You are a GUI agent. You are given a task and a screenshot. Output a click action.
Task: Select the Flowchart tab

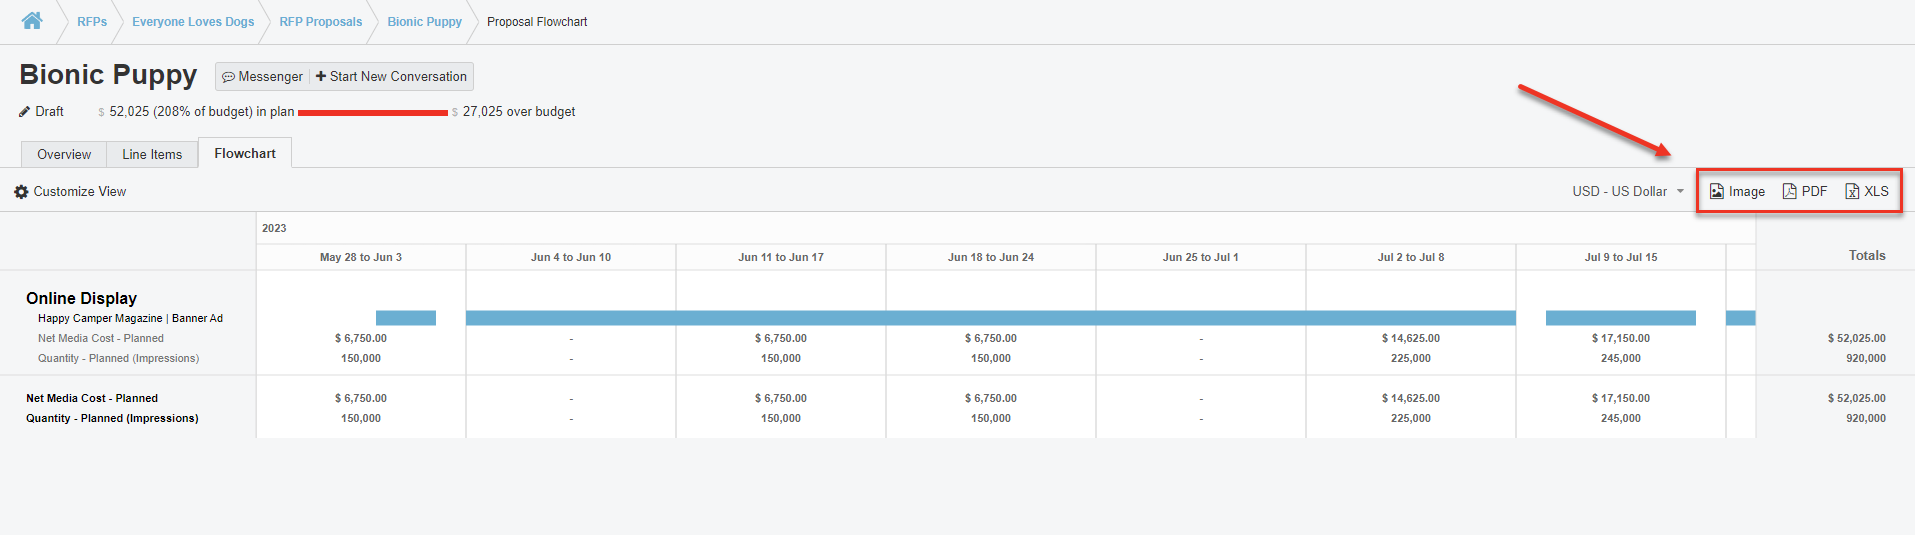point(245,153)
